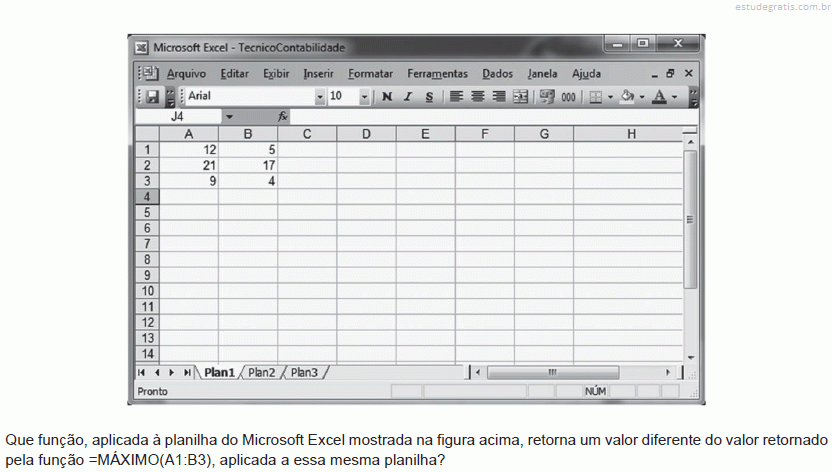832x472 pixels.
Task: Click the Fill Color paint bucket
Action: coord(627,97)
